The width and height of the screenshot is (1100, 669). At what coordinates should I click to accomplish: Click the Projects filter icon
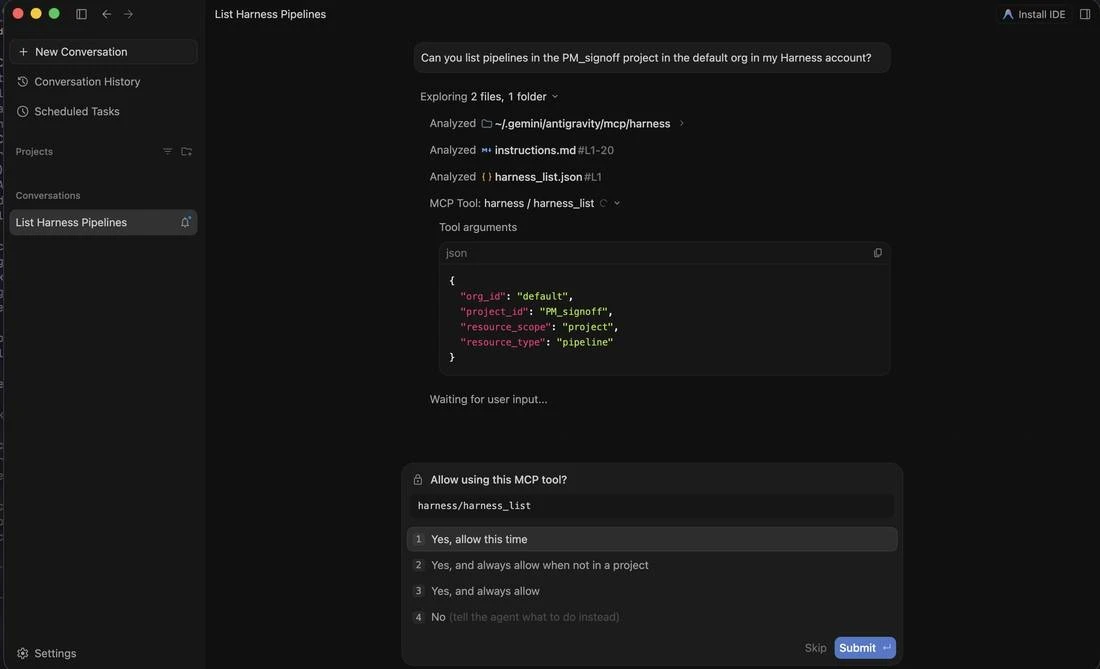pyautogui.click(x=168, y=151)
